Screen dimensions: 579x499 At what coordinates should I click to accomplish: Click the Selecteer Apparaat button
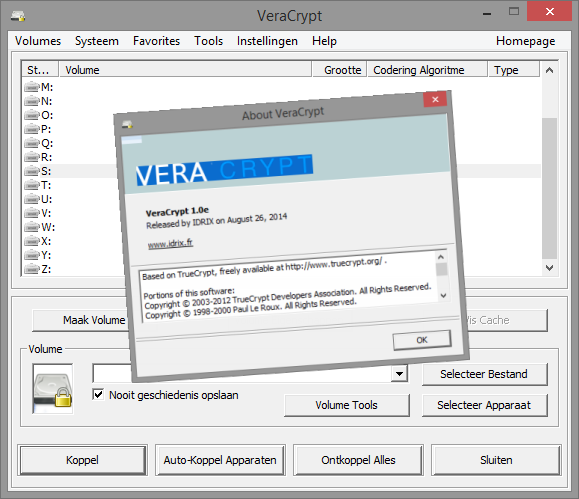coord(484,405)
